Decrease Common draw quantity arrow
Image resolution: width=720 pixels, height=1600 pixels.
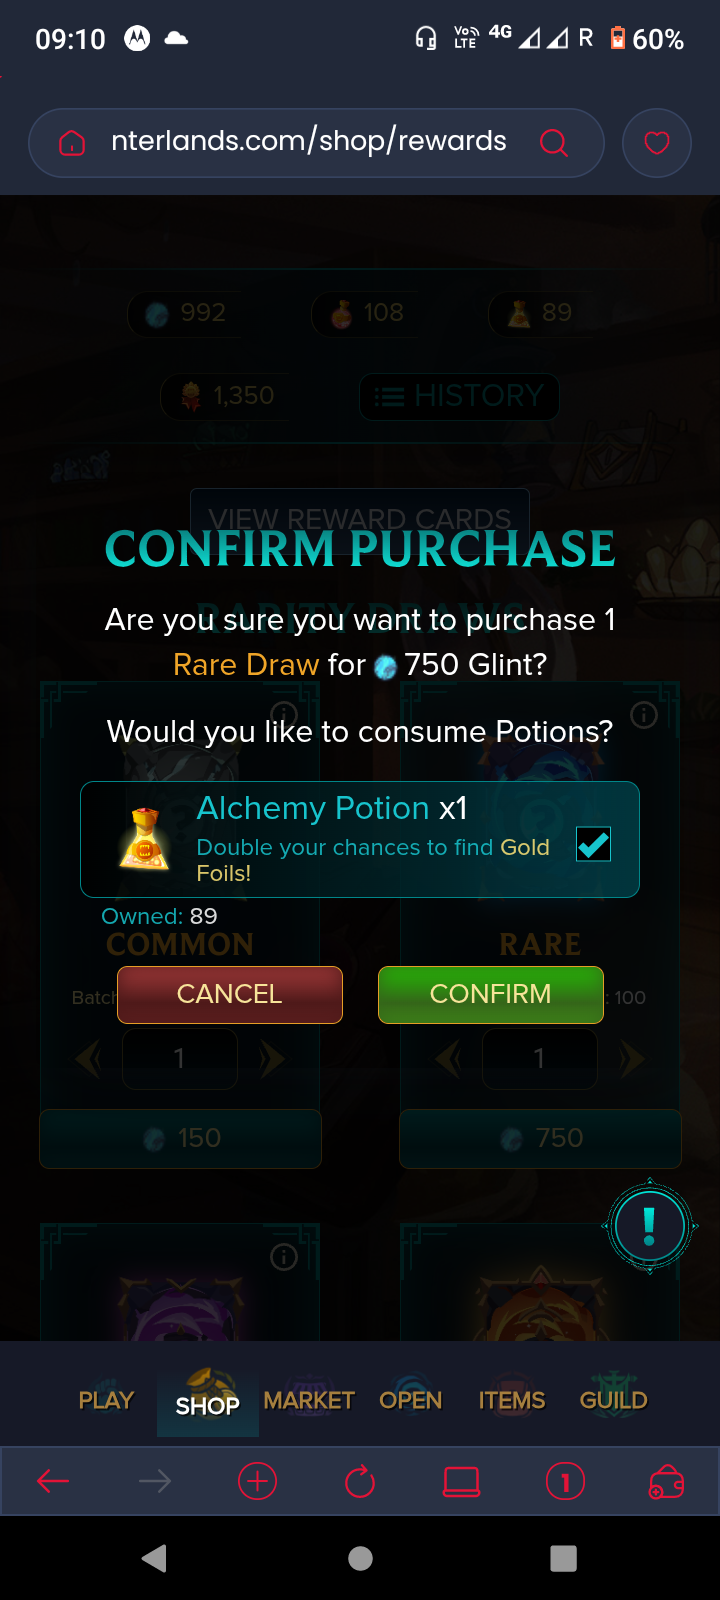(x=88, y=1059)
